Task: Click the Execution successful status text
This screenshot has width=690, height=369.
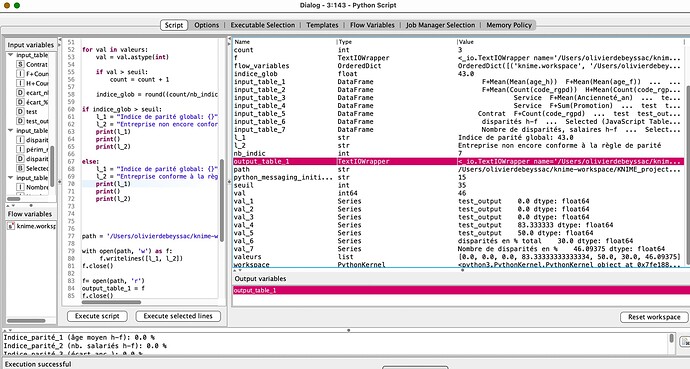Action: point(37,364)
